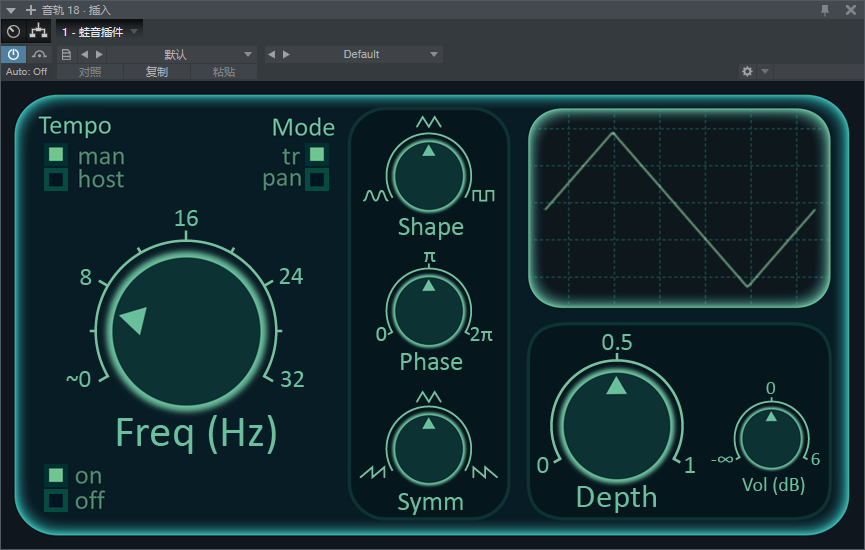This screenshot has width=865, height=550.
Task: Go to next preset of 默认
Action: (99, 54)
